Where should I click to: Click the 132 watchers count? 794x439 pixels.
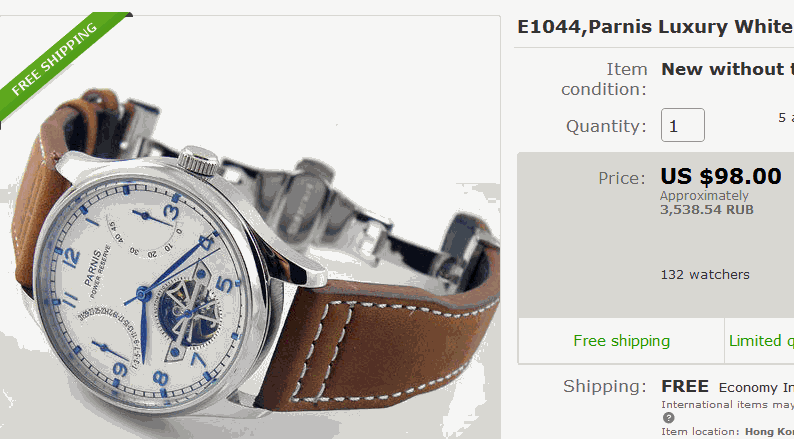(705, 275)
